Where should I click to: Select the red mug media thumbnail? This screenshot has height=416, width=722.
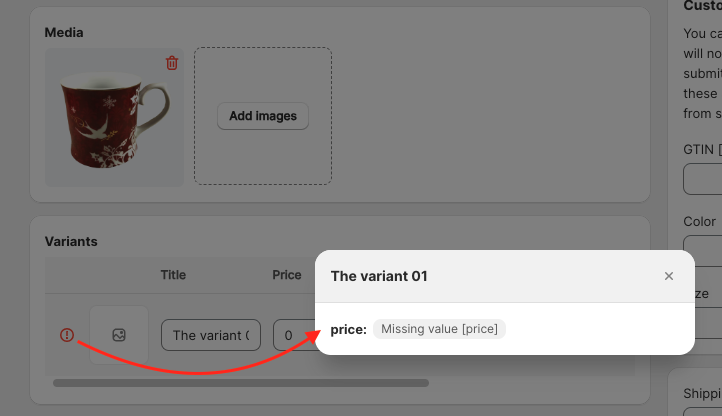click(114, 117)
